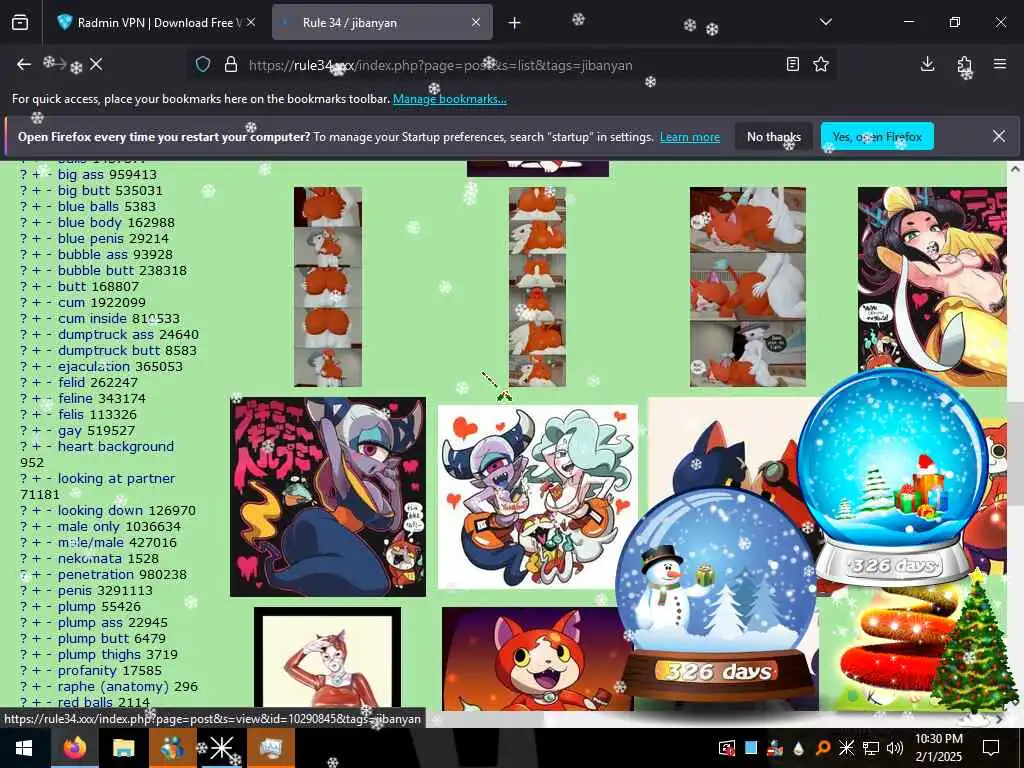Open the 'looking at partner' tag link
1024x768 pixels.
(116, 479)
